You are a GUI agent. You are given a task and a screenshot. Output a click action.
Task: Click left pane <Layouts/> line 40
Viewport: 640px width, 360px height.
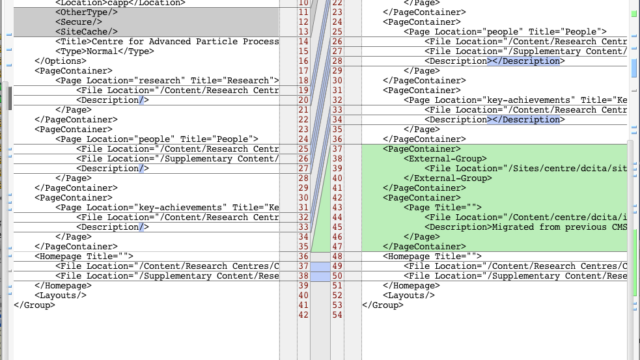60,295
